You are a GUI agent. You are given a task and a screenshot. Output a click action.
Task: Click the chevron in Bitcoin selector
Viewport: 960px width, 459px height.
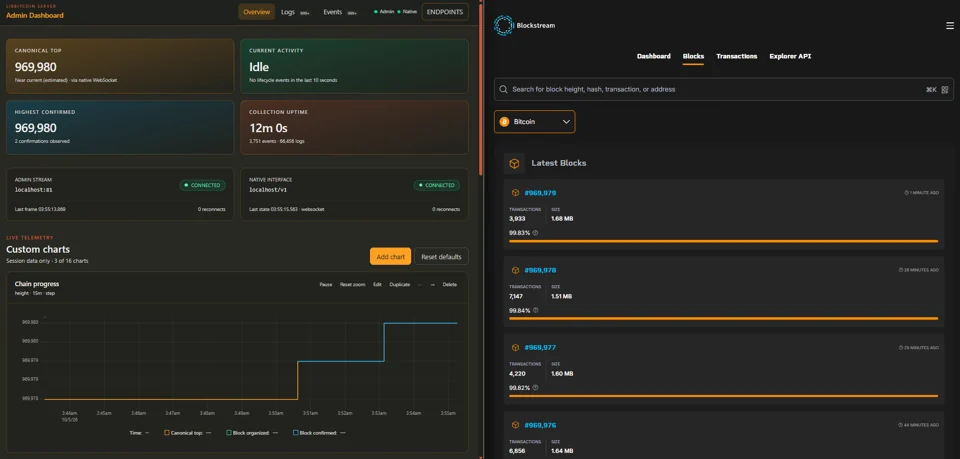click(566, 122)
